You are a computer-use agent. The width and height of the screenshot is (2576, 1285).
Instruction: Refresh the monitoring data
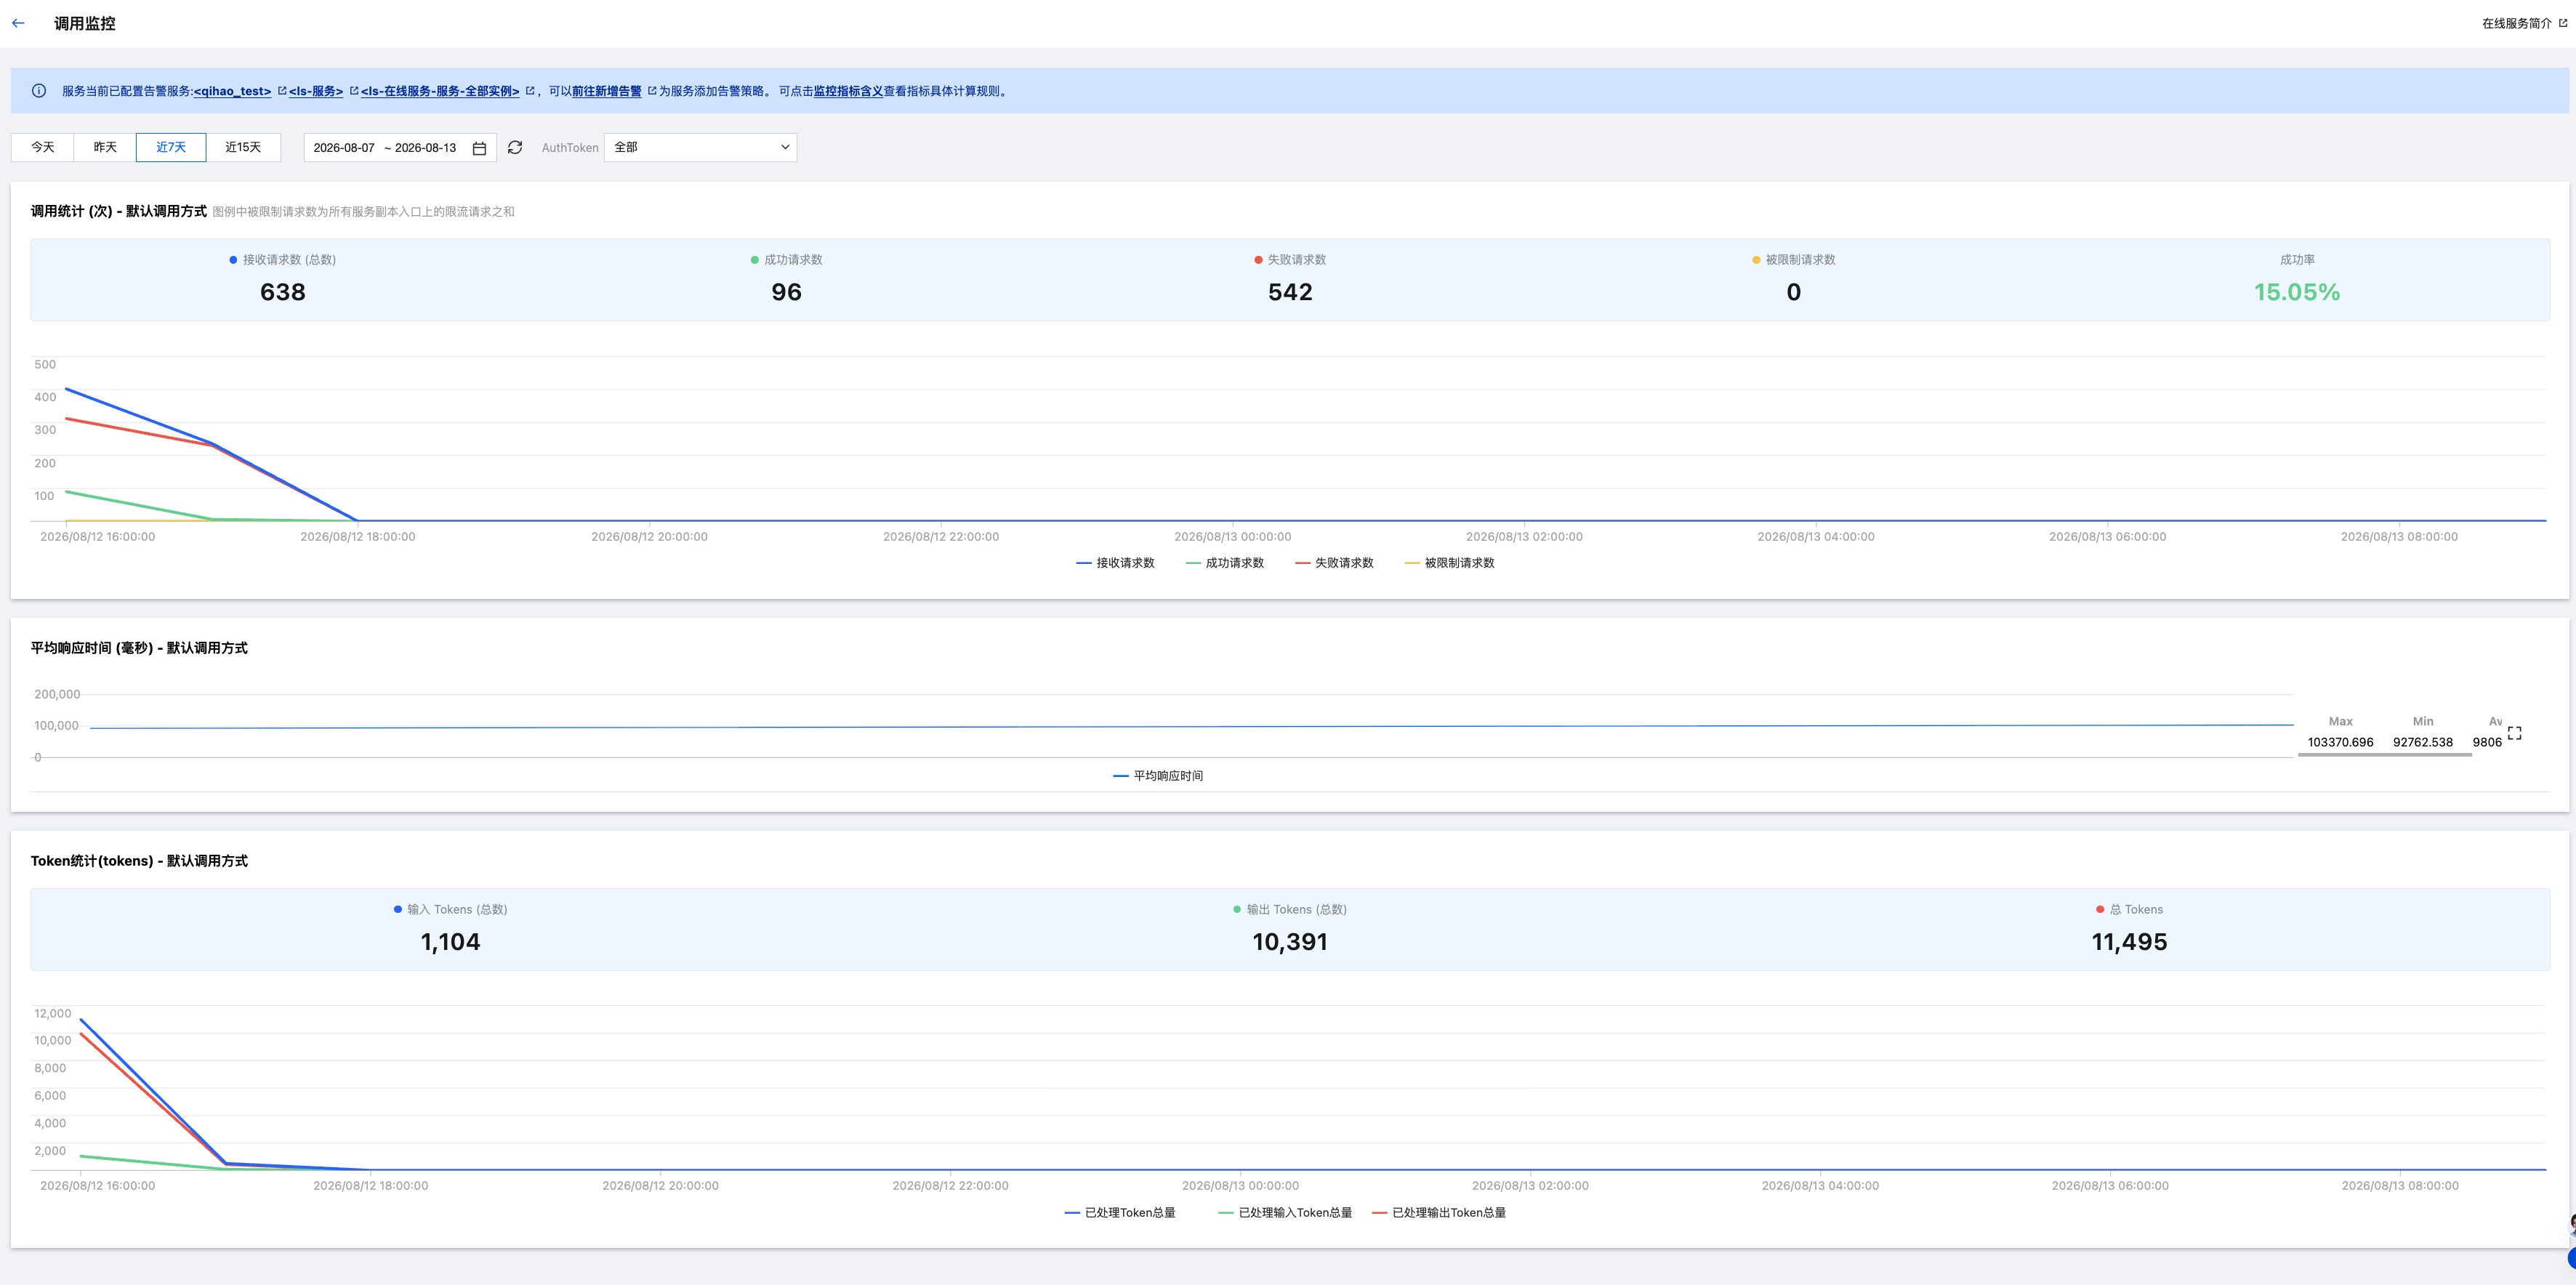pos(515,148)
